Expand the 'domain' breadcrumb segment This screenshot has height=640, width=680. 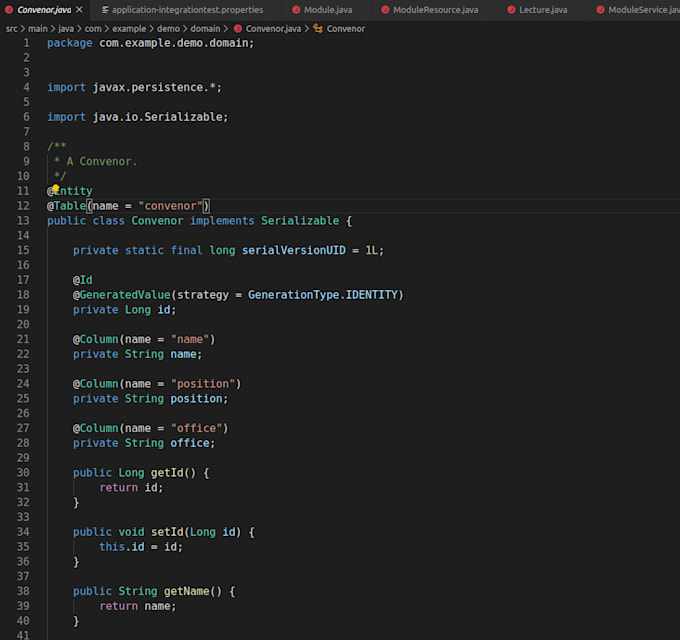pos(203,29)
